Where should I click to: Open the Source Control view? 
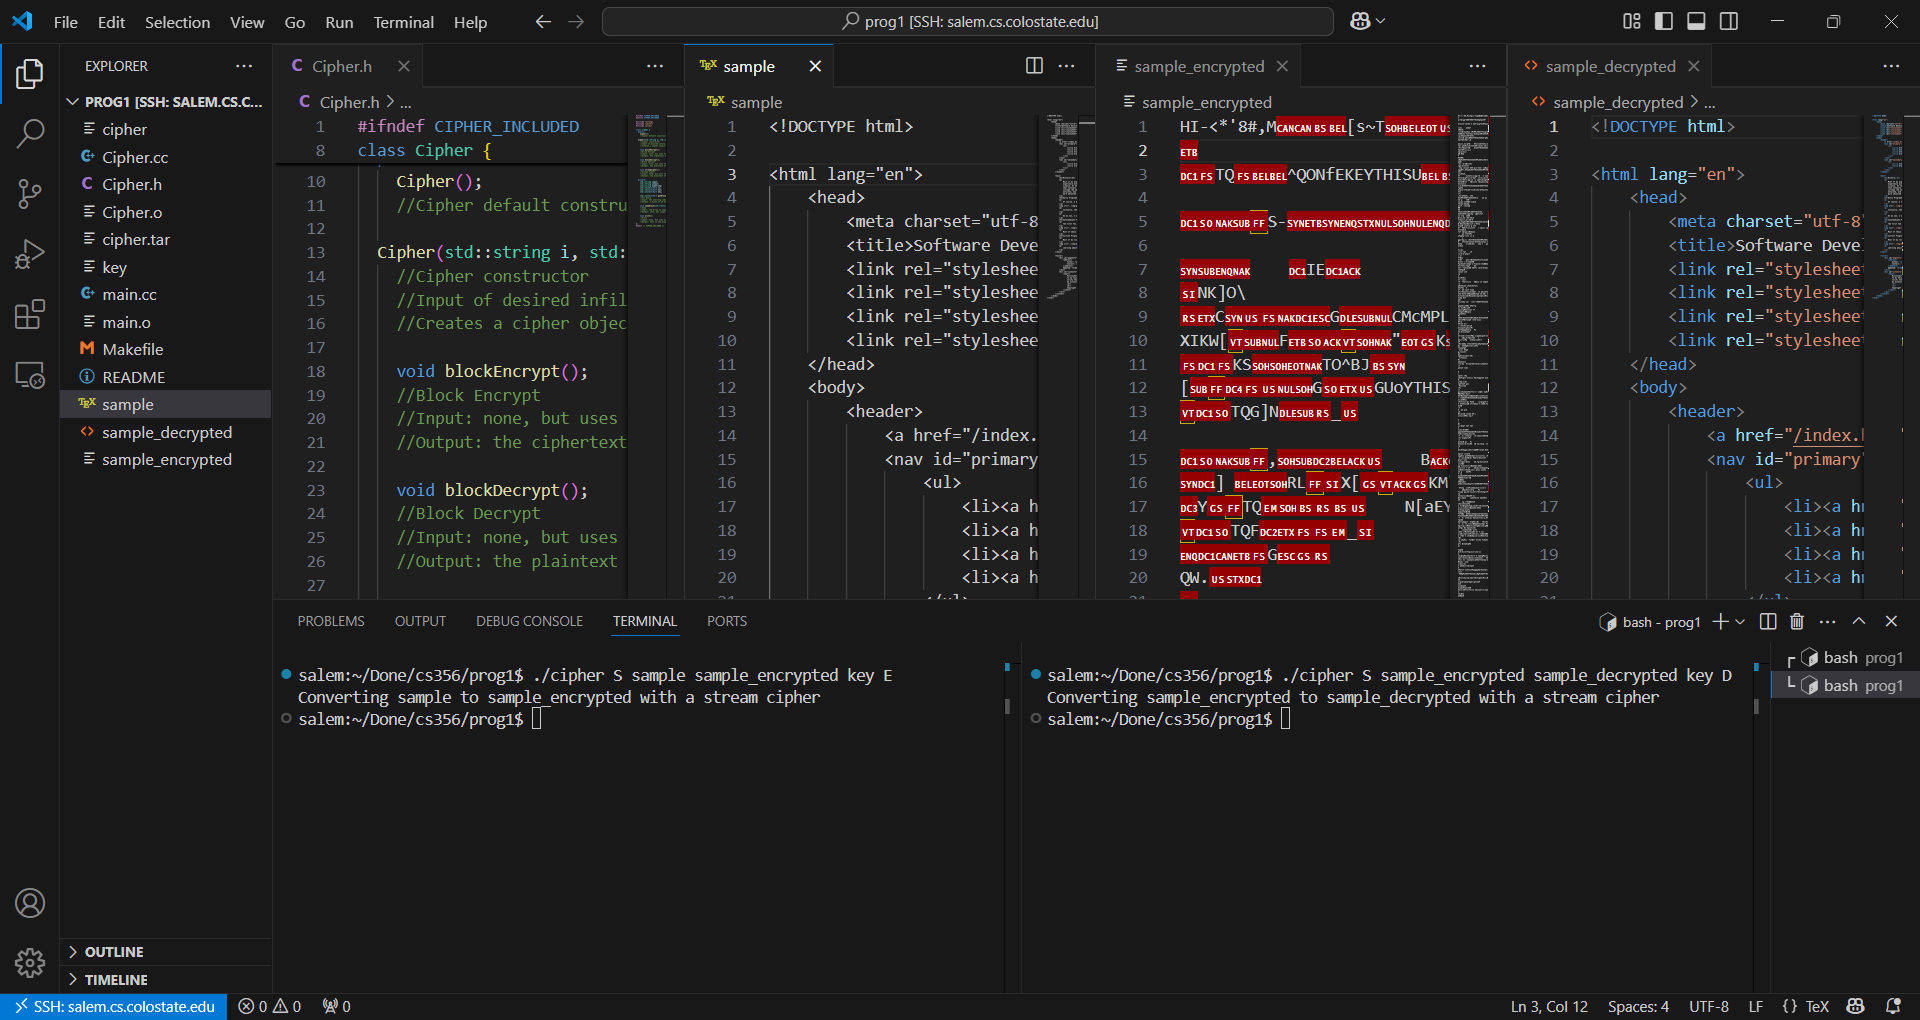coord(30,194)
